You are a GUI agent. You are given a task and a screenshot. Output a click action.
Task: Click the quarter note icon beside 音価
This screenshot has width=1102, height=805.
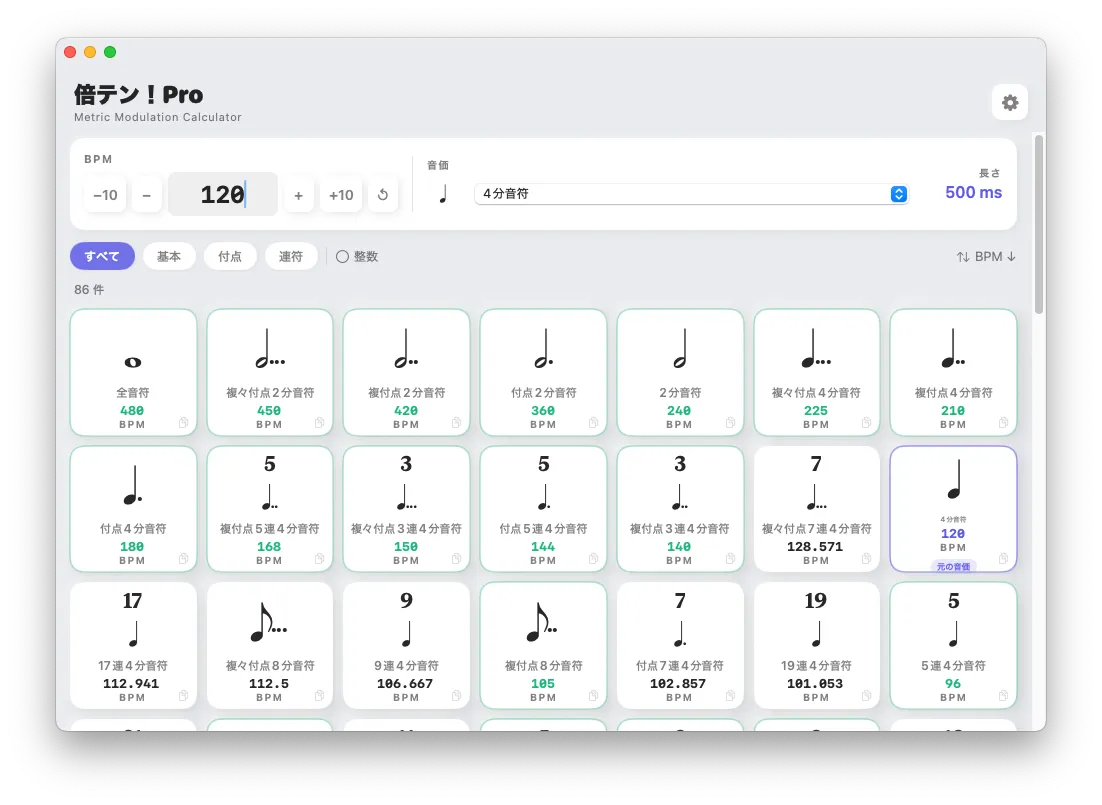click(443, 193)
